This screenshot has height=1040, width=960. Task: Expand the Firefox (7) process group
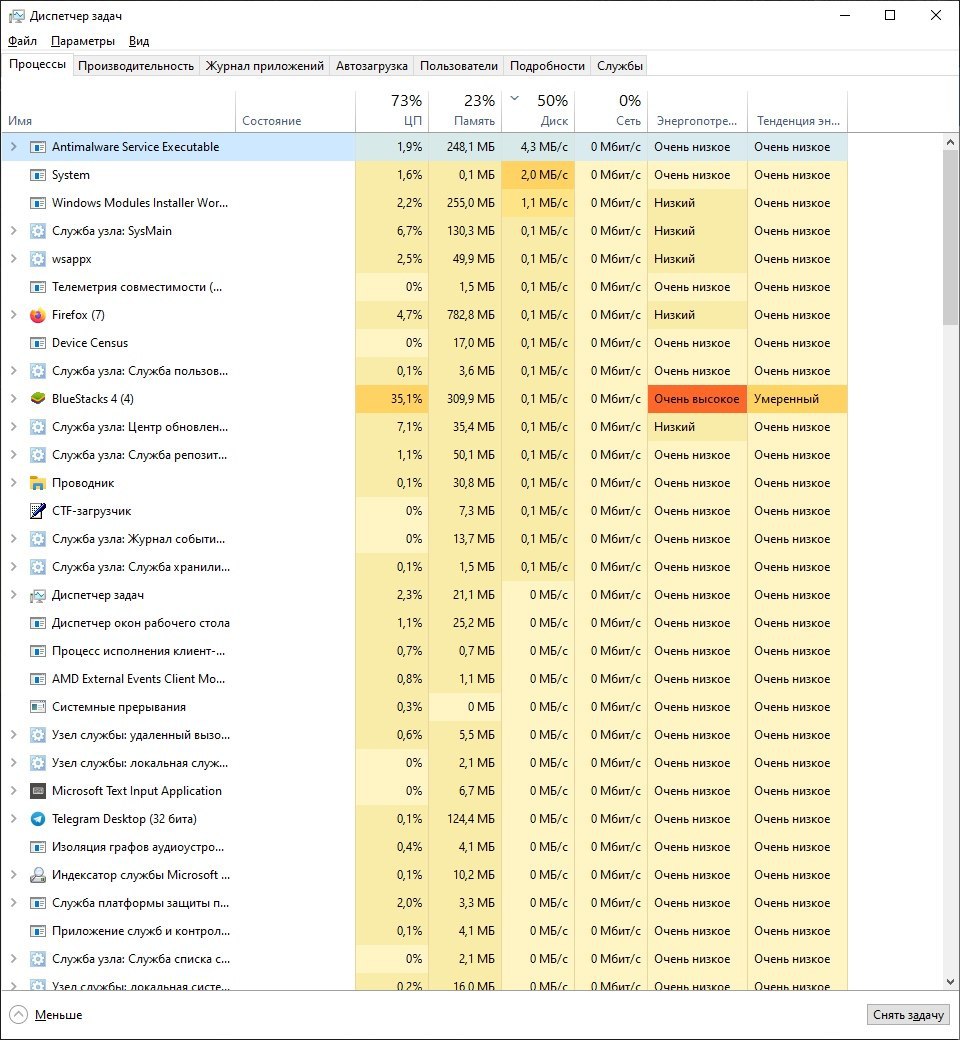(x=13, y=315)
